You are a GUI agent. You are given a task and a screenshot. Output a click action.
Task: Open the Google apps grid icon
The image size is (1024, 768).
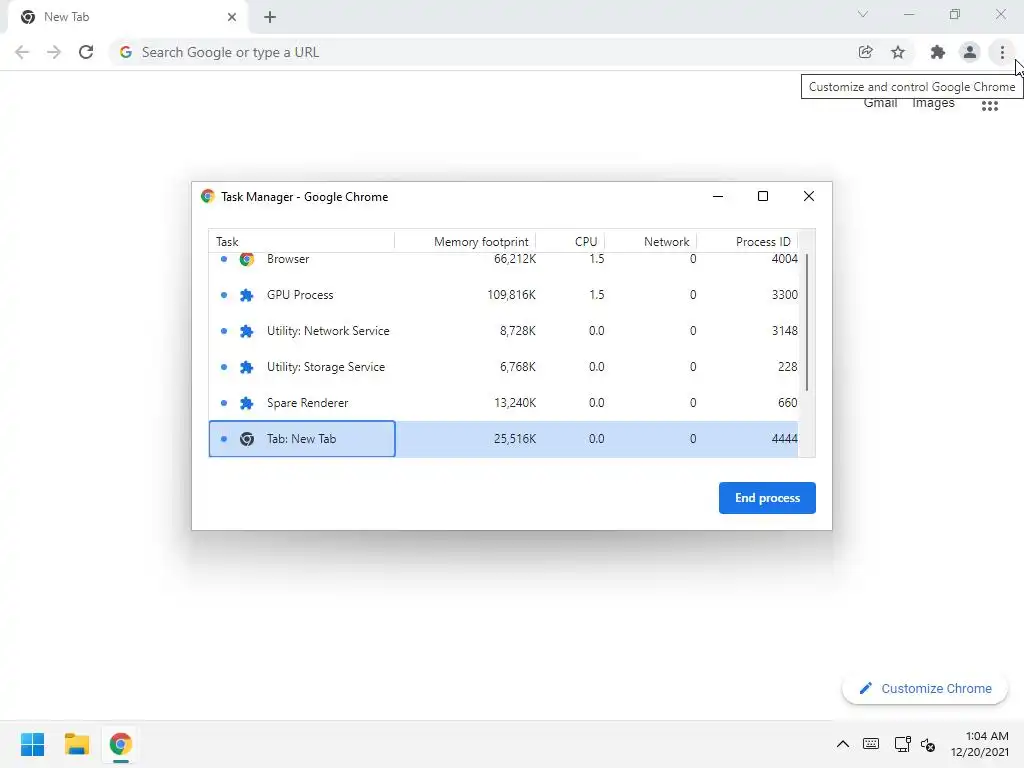click(x=989, y=106)
